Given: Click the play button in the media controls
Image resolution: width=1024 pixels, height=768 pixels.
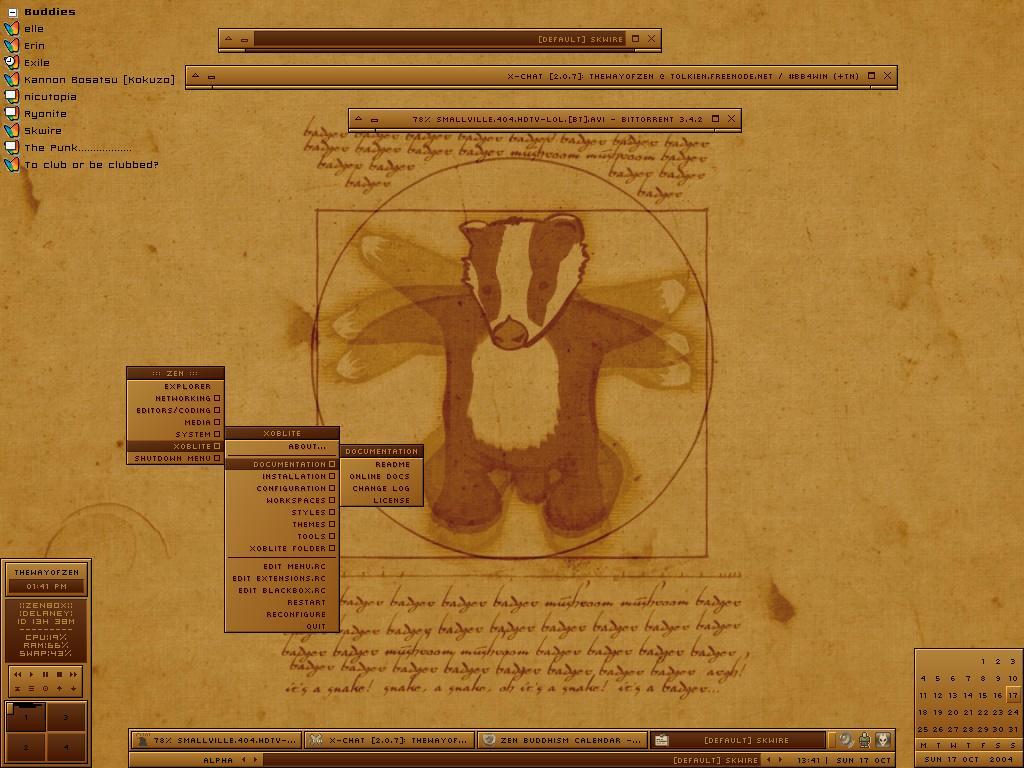Looking at the screenshot, I should point(31,674).
